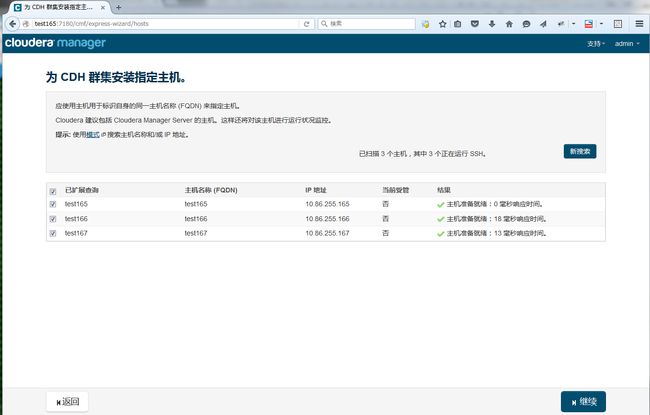Viewport: 650px width, 415px height.
Task: Click the 结果 column header
Action: tap(444, 190)
